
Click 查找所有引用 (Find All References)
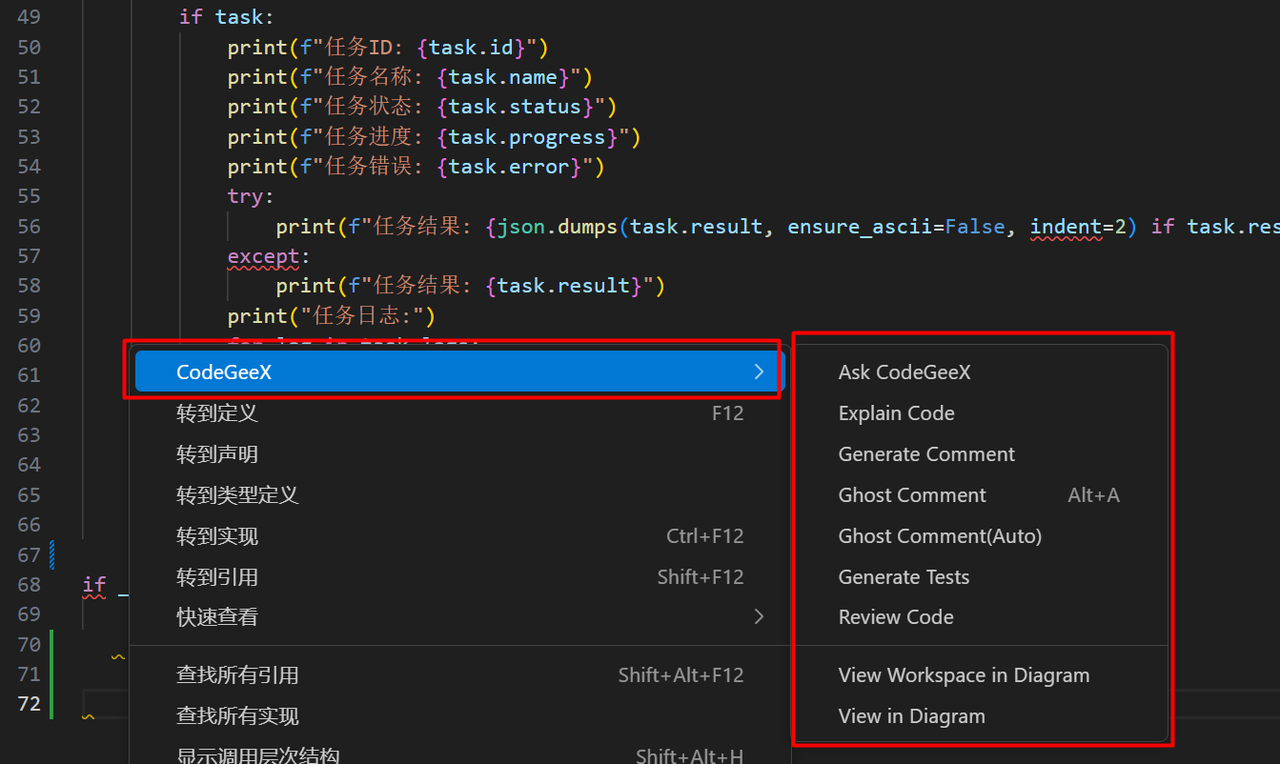pos(237,675)
